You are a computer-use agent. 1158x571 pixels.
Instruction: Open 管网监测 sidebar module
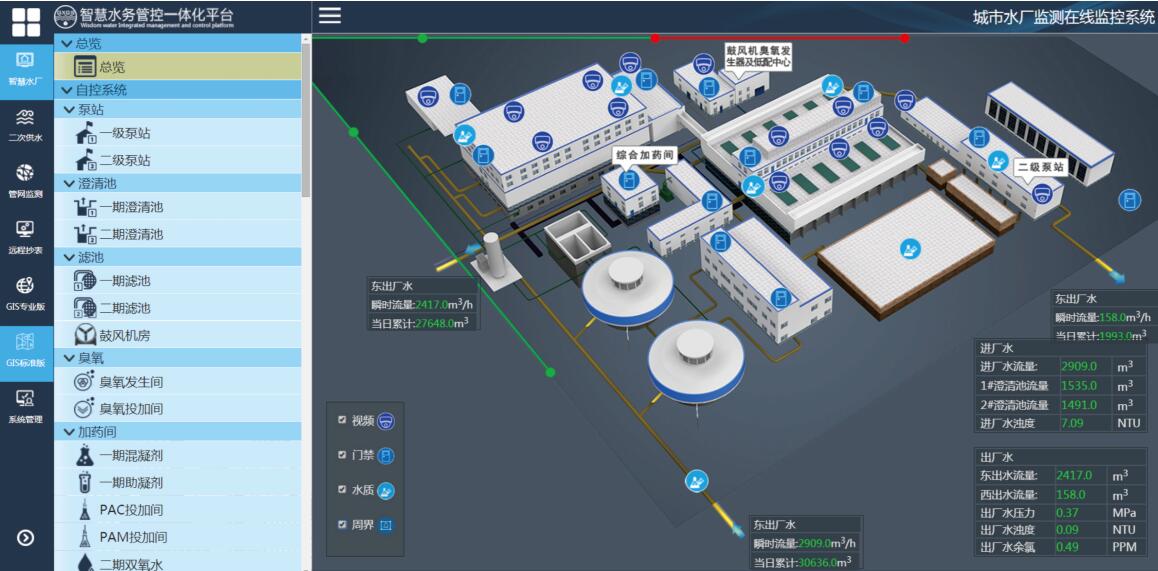click(26, 180)
